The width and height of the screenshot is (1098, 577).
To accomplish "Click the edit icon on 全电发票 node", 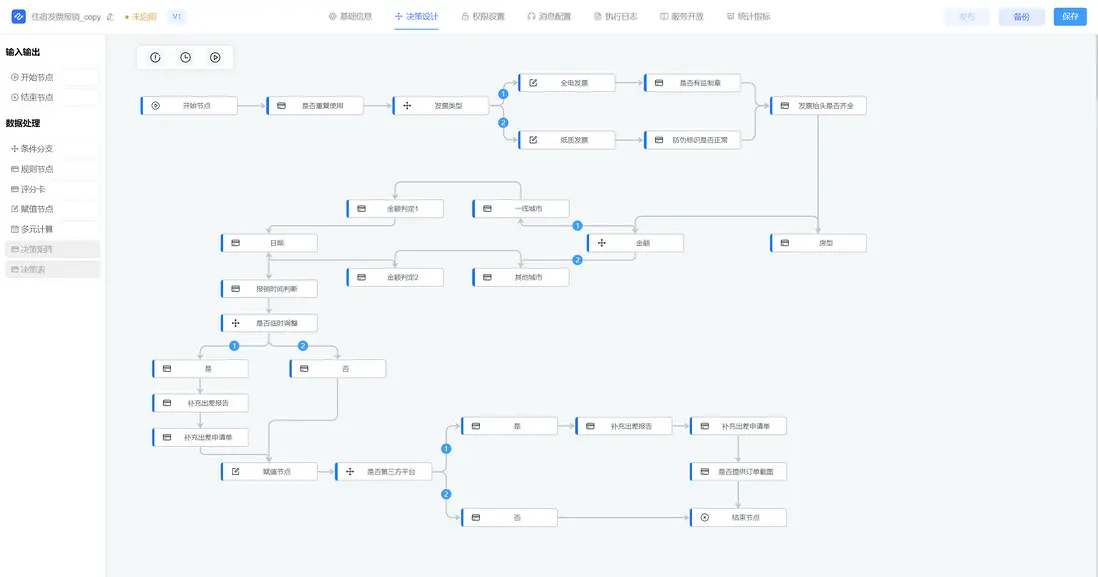I will (533, 83).
